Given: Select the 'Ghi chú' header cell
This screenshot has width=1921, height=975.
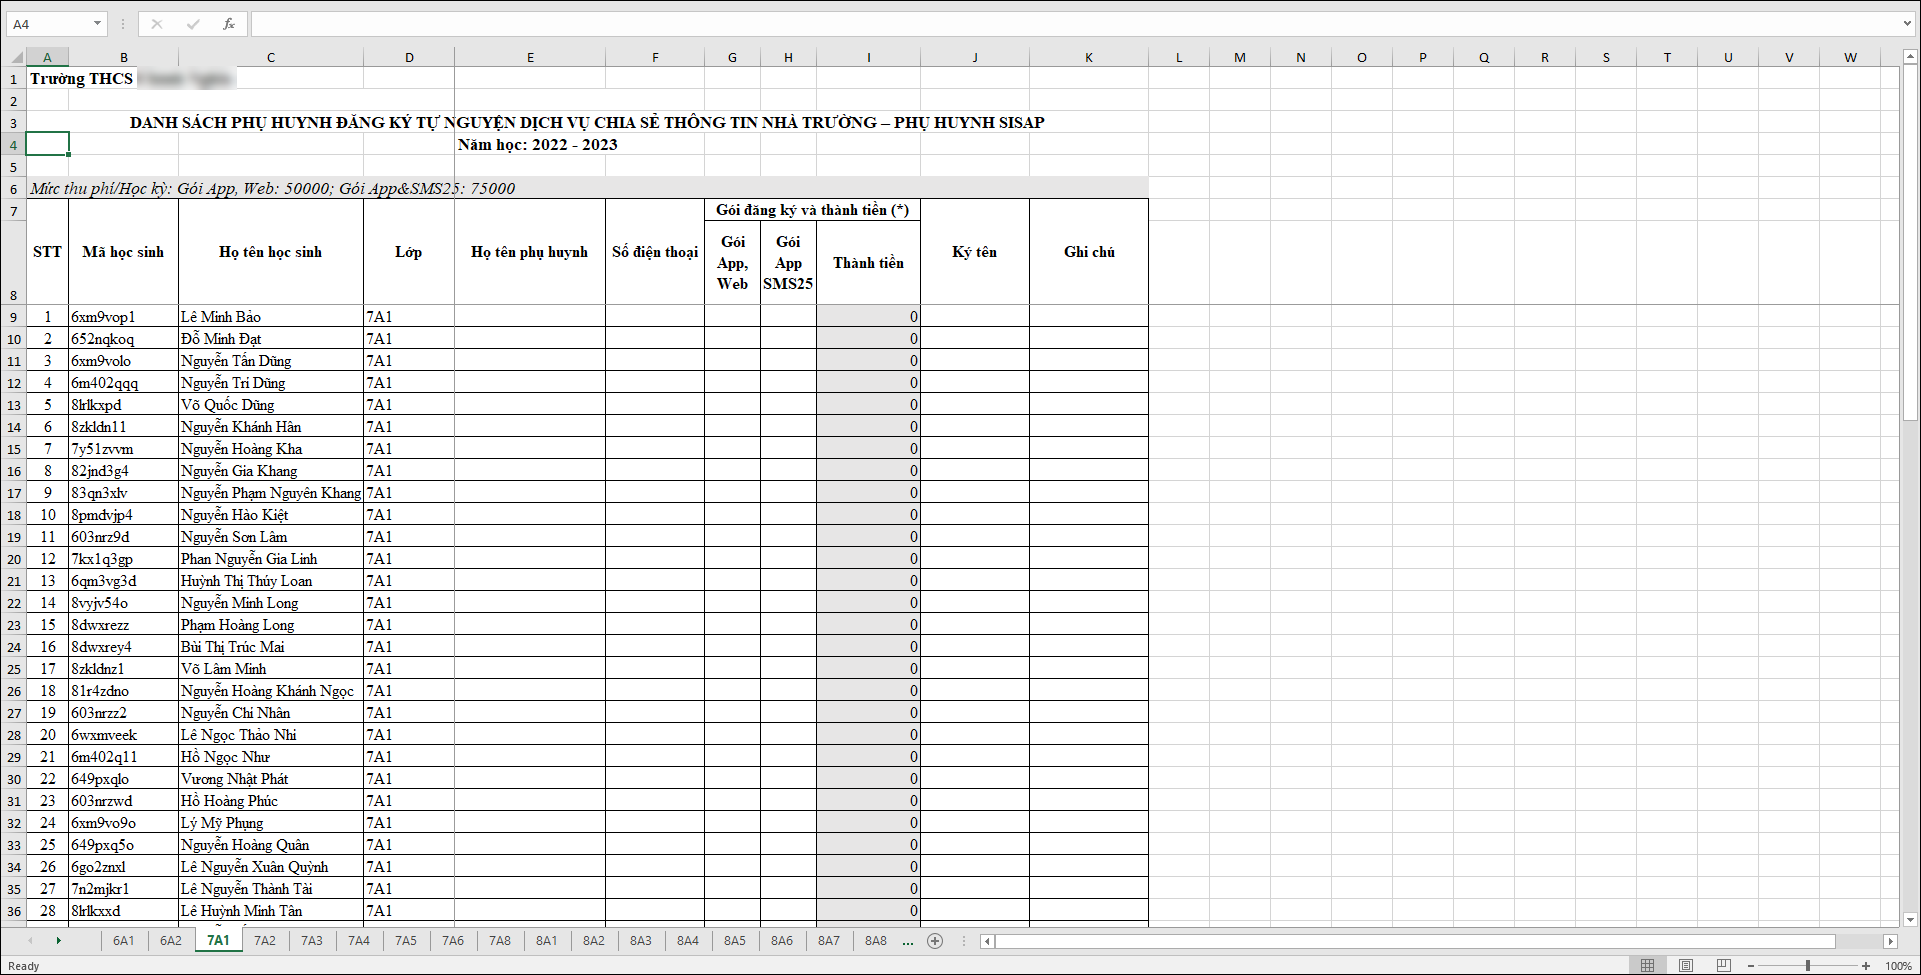Looking at the screenshot, I should pos(1089,252).
